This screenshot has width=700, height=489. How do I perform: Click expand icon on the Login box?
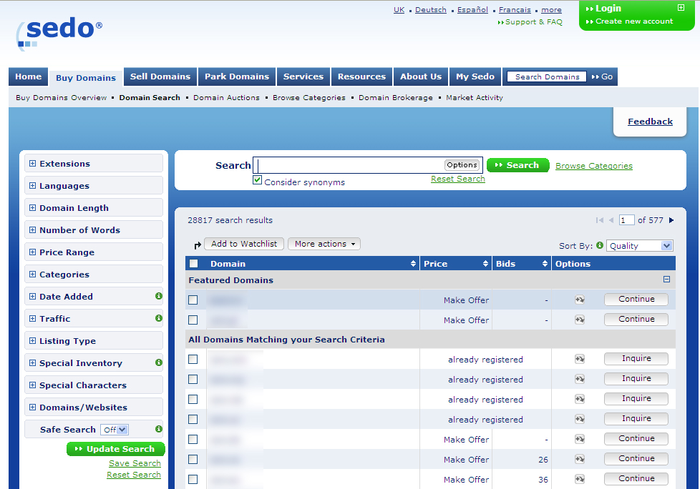tap(681, 8)
